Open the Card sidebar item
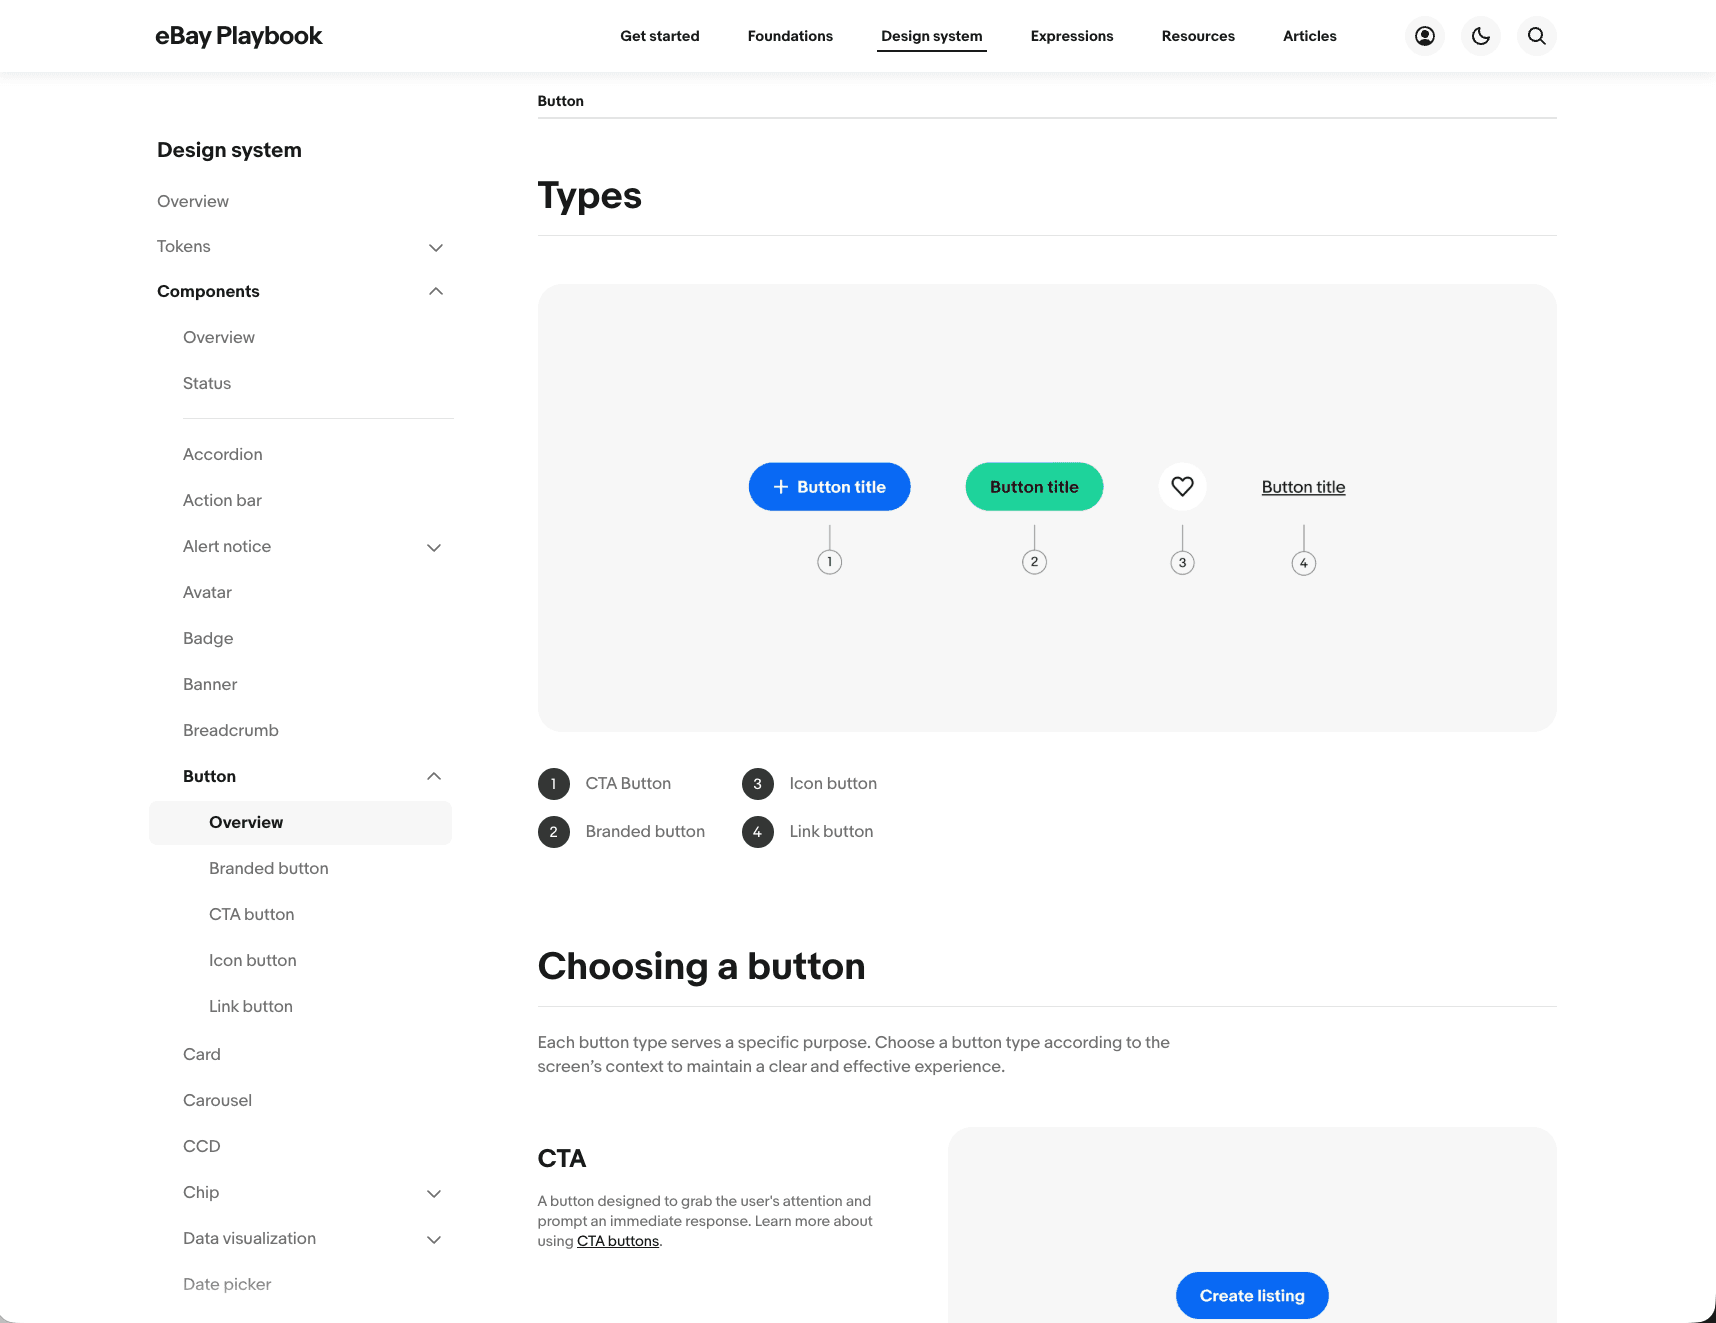Image resolution: width=1716 pixels, height=1323 pixels. (x=202, y=1054)
